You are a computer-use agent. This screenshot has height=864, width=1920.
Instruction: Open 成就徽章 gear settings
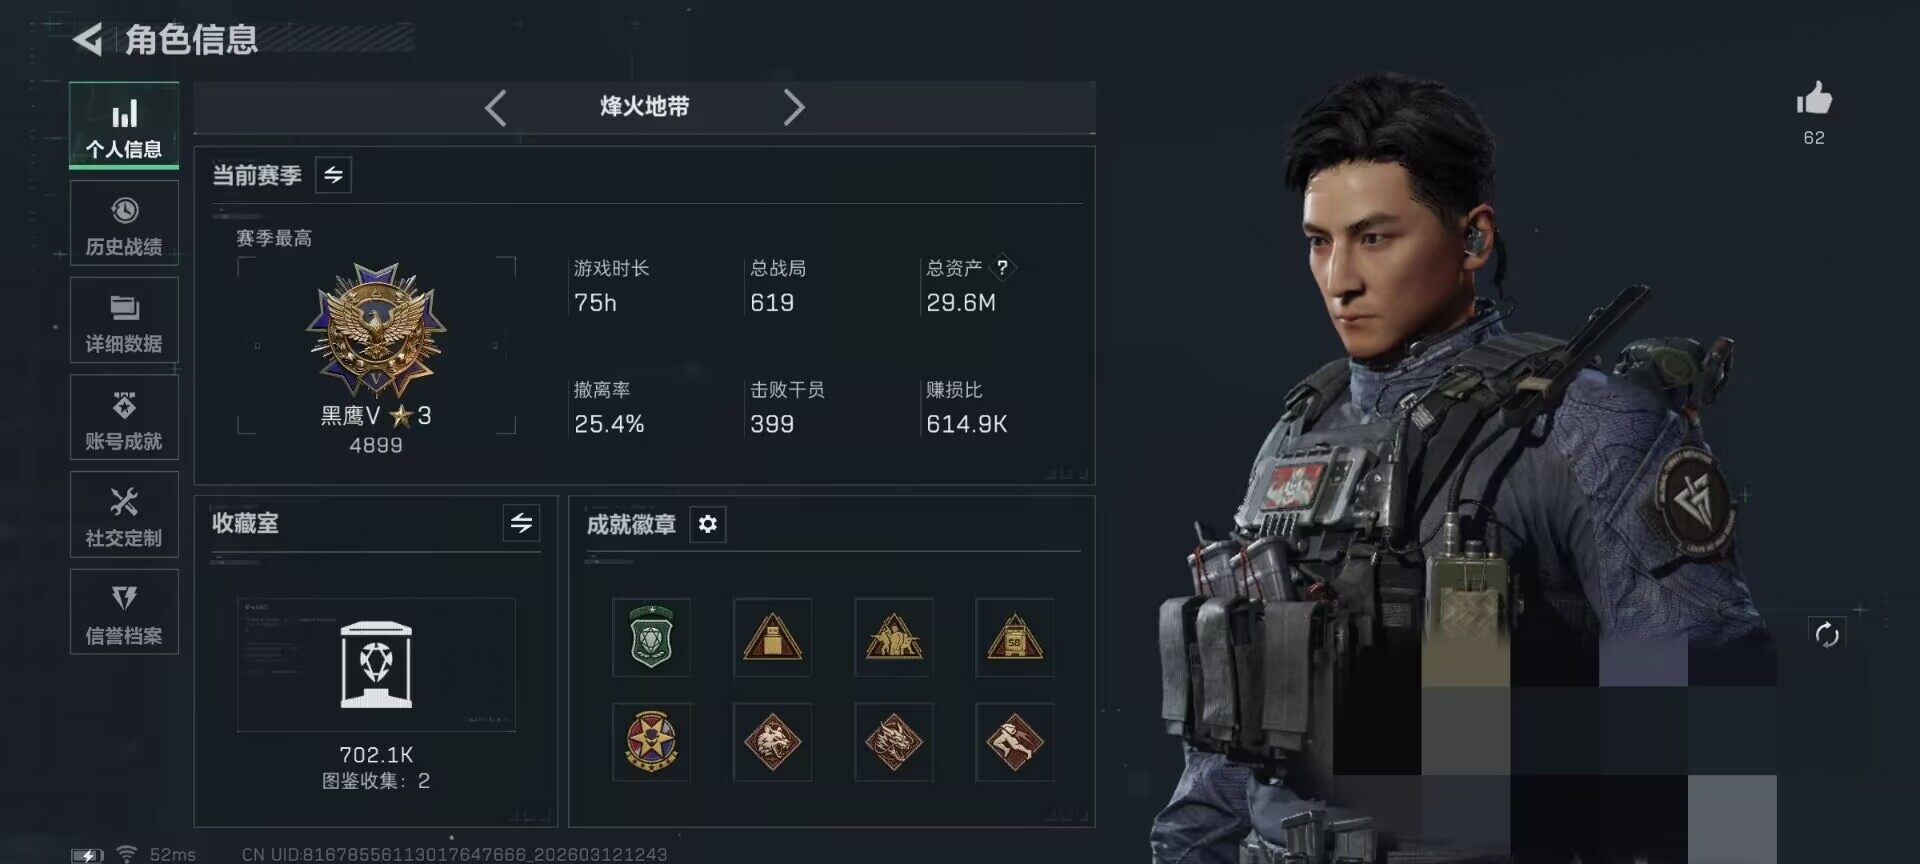707,524
